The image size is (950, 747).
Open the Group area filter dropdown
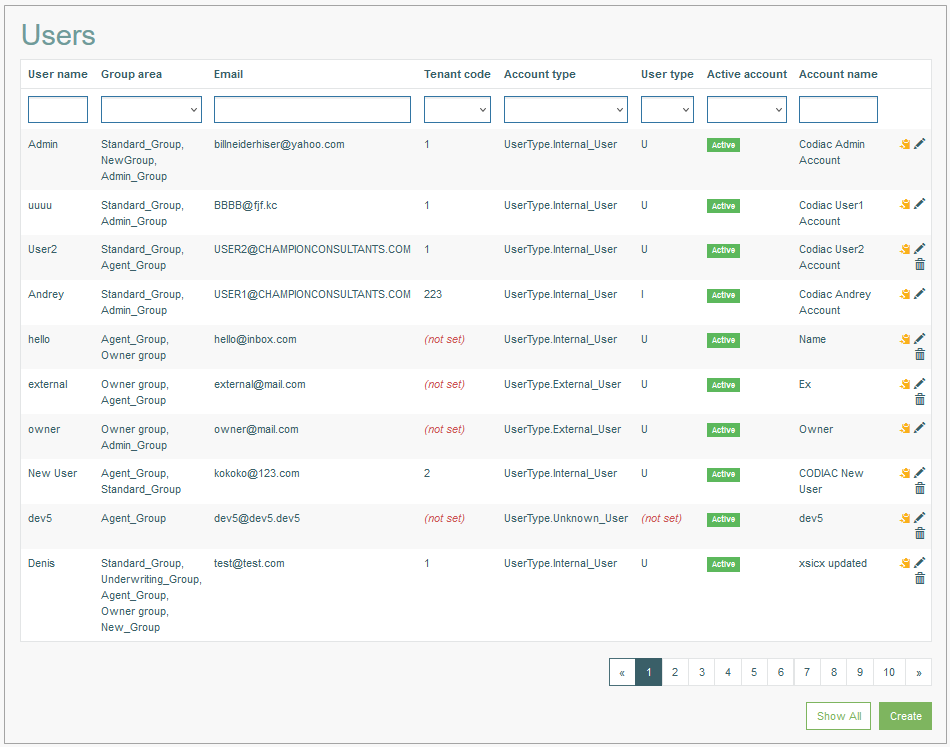point(151,110)
